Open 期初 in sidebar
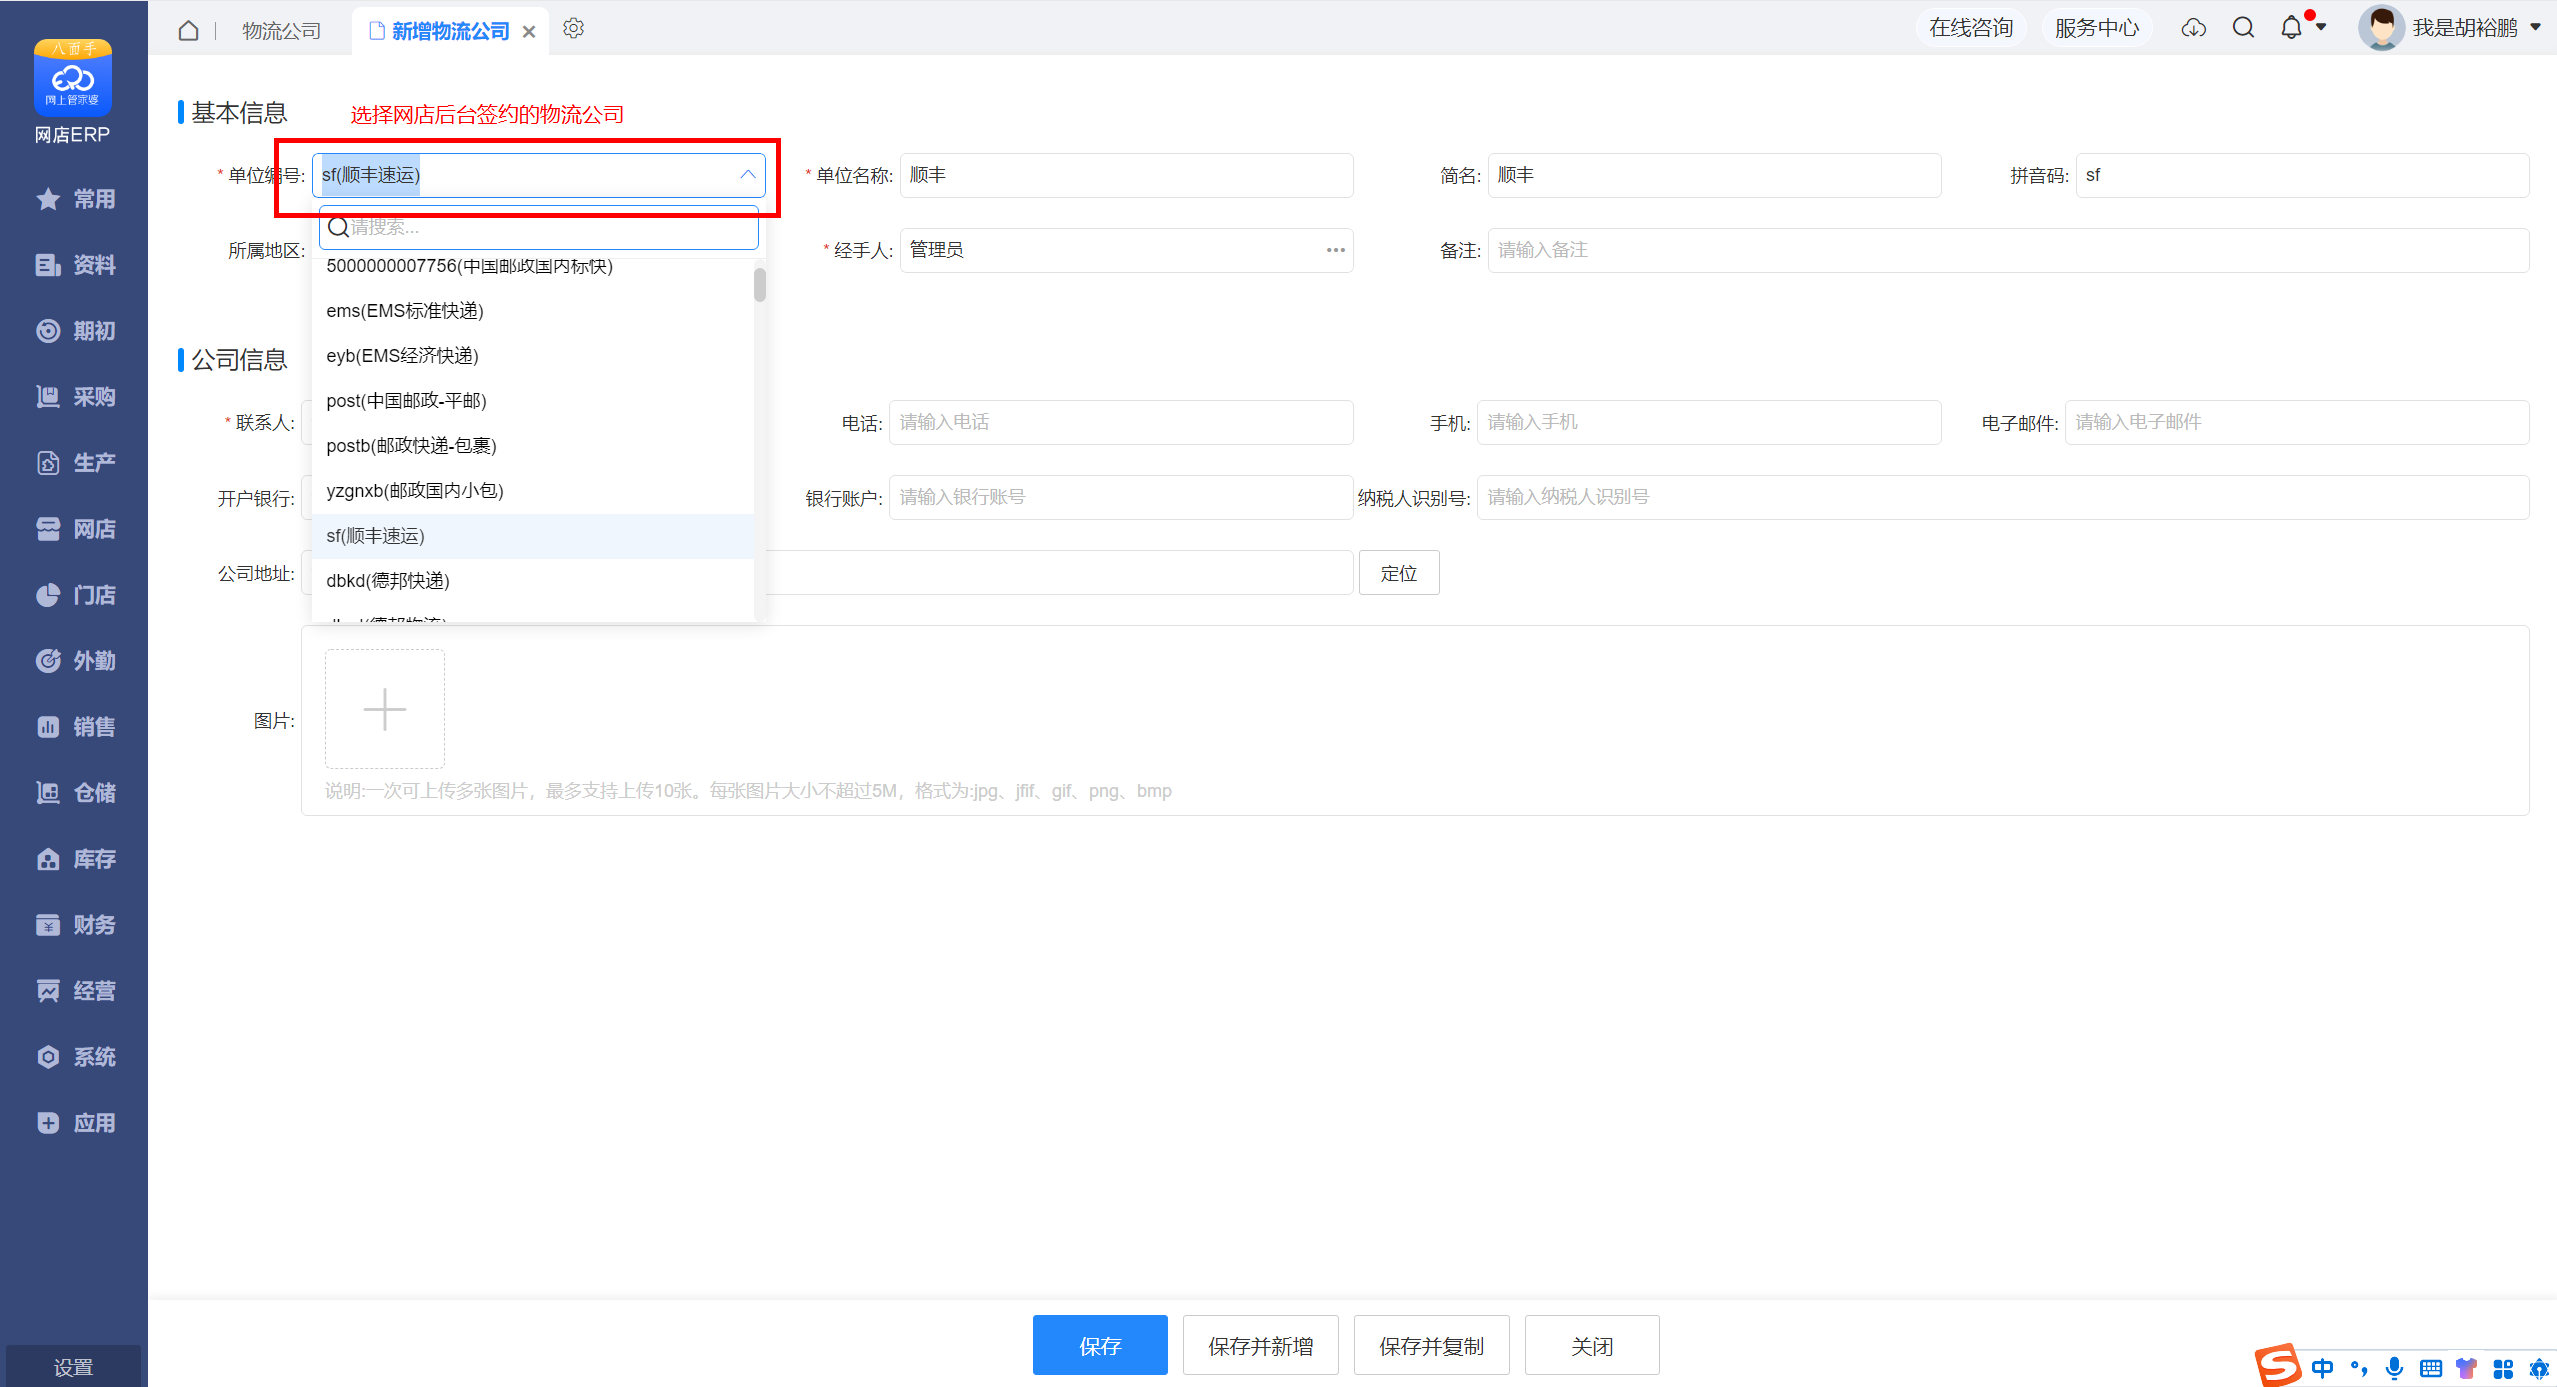 tap(75, 331)
